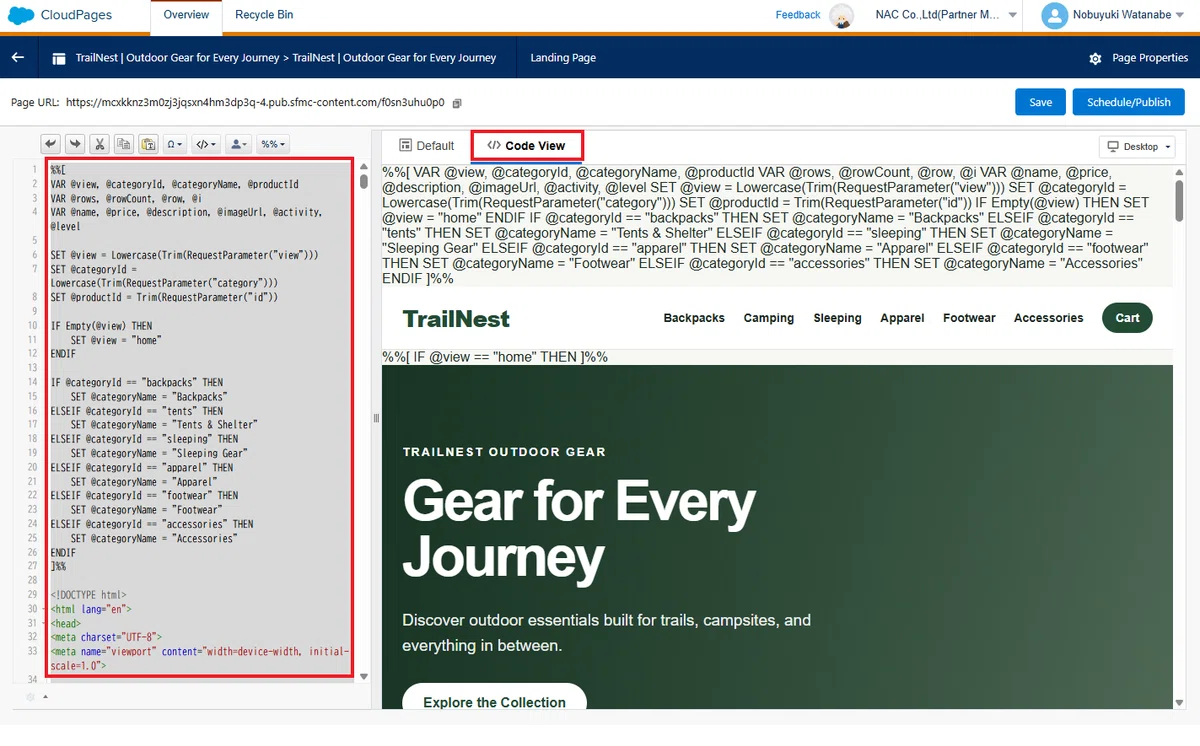
Task: Switch to the Overview tab
Action: (x=186, y=15)
